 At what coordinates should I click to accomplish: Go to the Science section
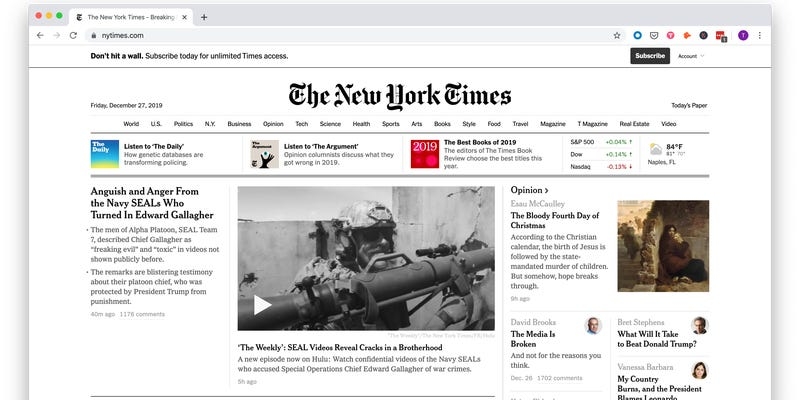330,124
